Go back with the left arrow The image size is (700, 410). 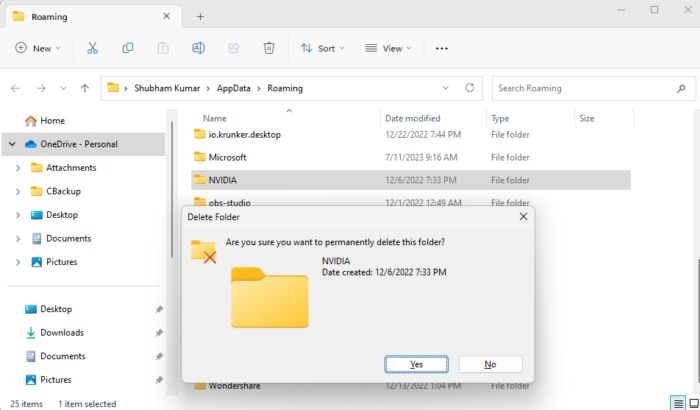pos(15,88)
